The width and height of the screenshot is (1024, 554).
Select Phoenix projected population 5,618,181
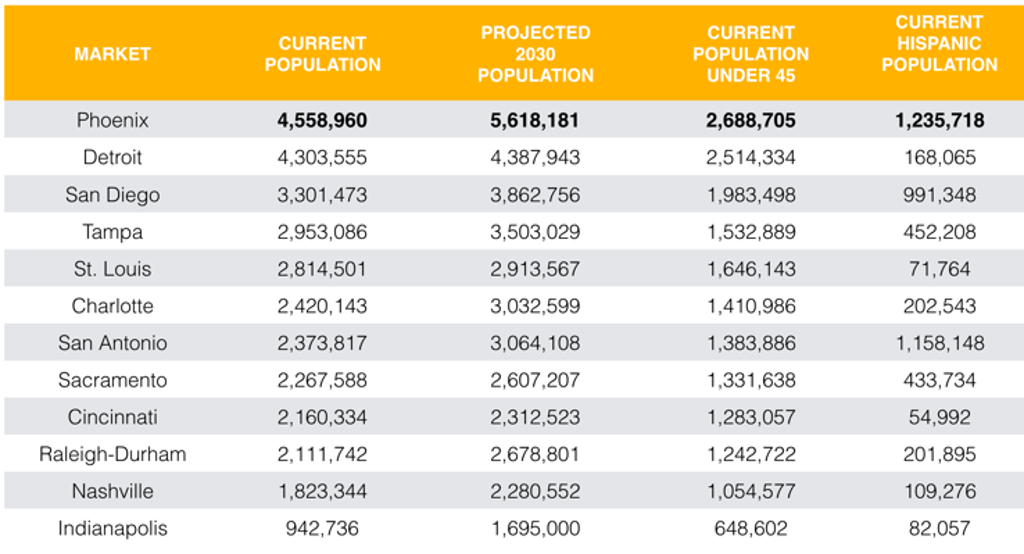[x=535, y=120]
